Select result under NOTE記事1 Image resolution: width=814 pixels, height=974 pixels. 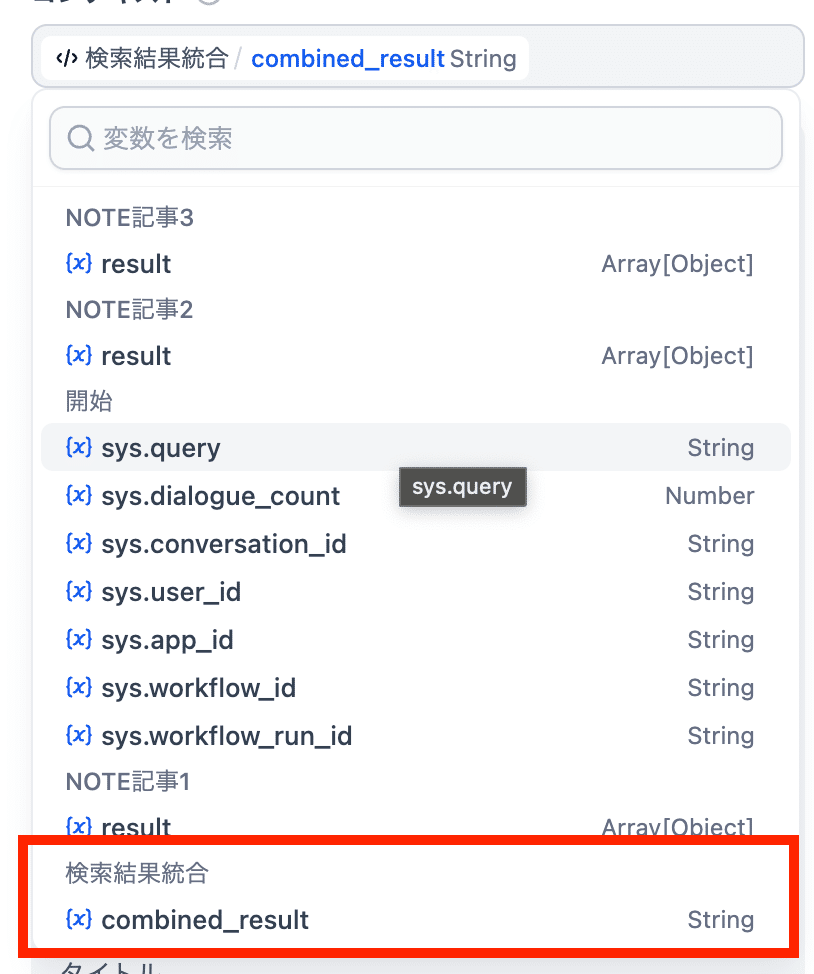pyautogui.click(x=136, y=827)
